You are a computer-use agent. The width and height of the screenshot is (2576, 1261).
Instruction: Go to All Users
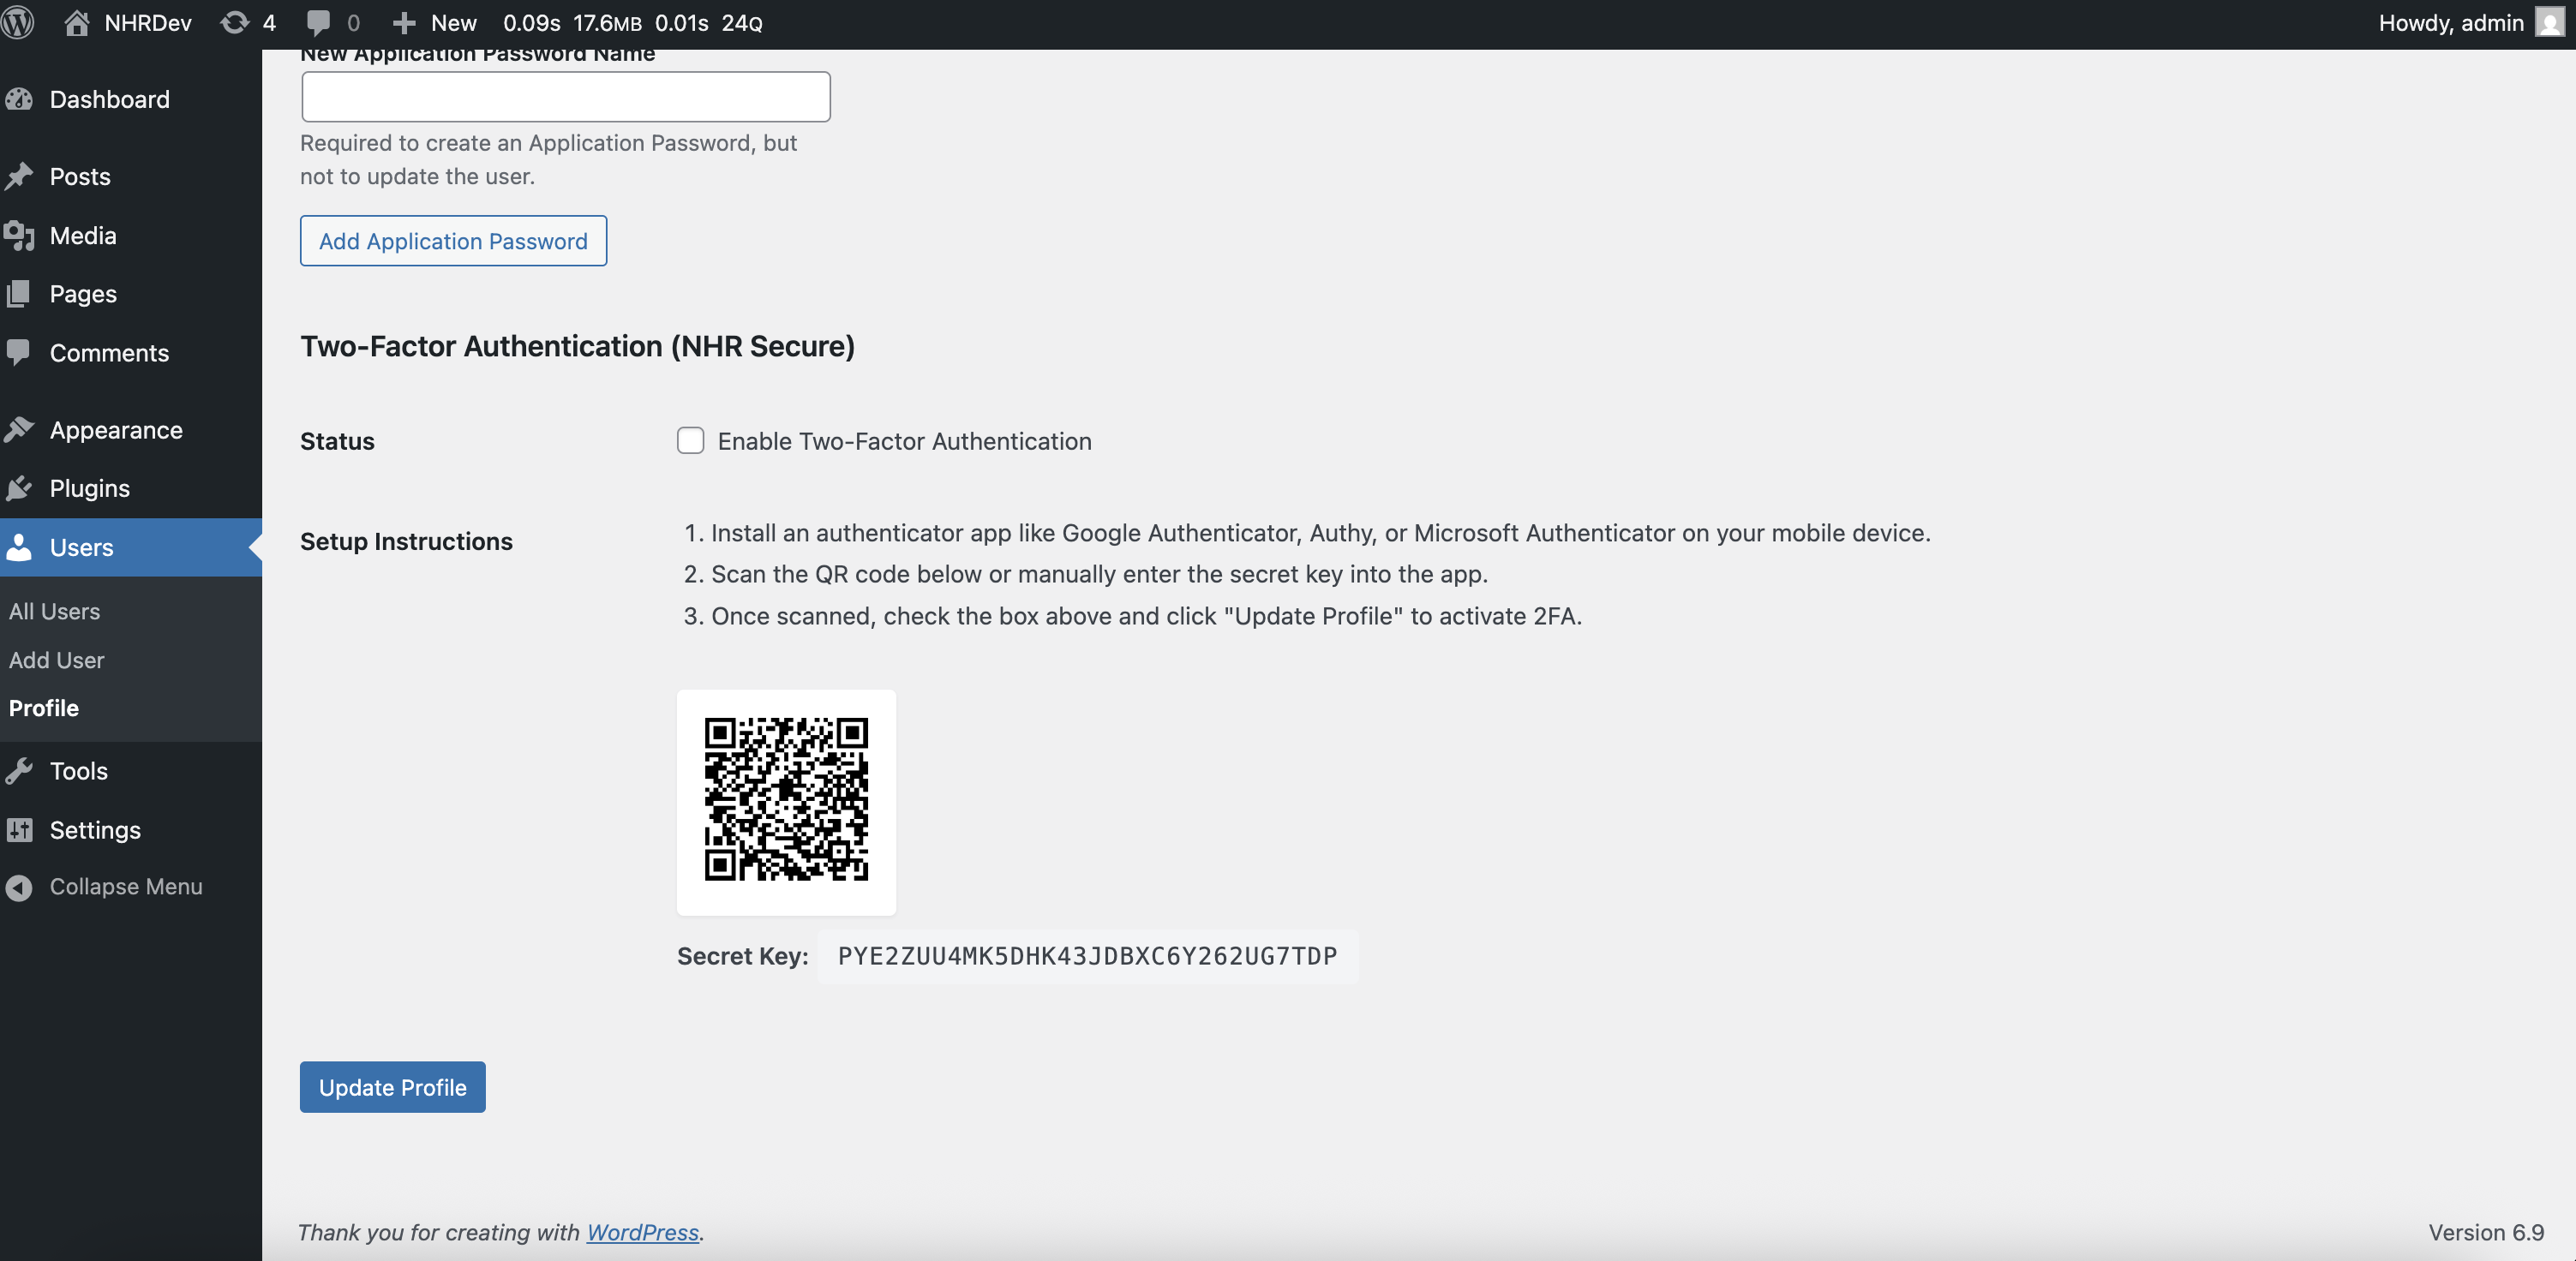(x=54, y=611)
